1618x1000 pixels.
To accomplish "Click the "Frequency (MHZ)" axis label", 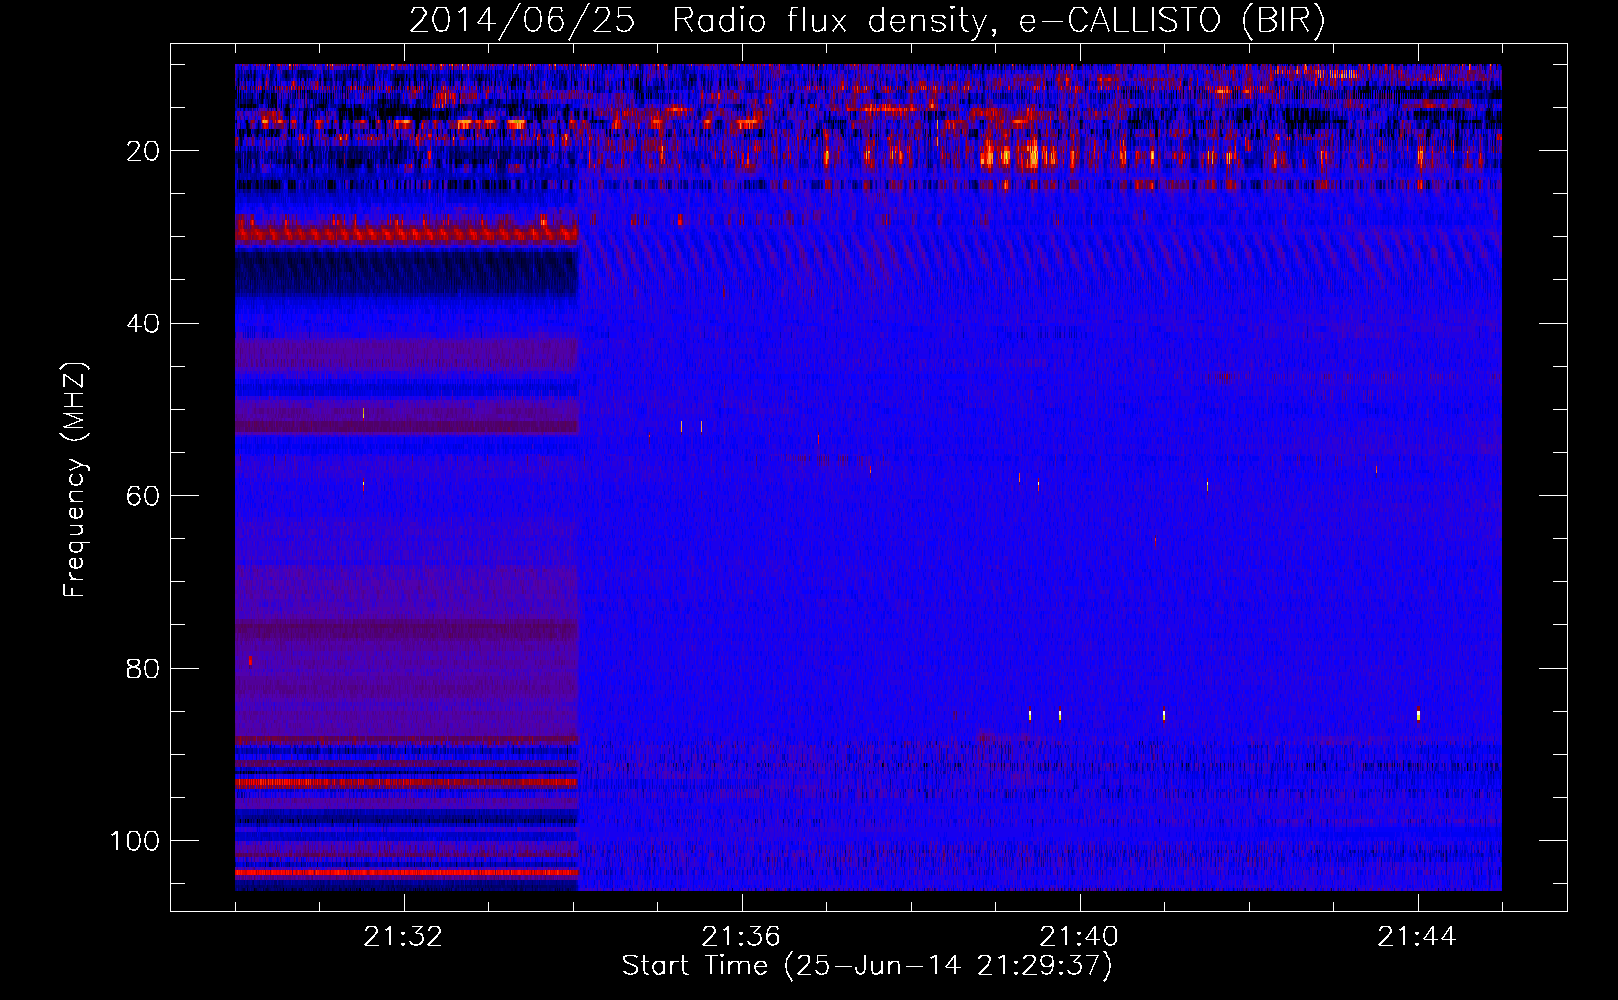I will pos(75,480).
